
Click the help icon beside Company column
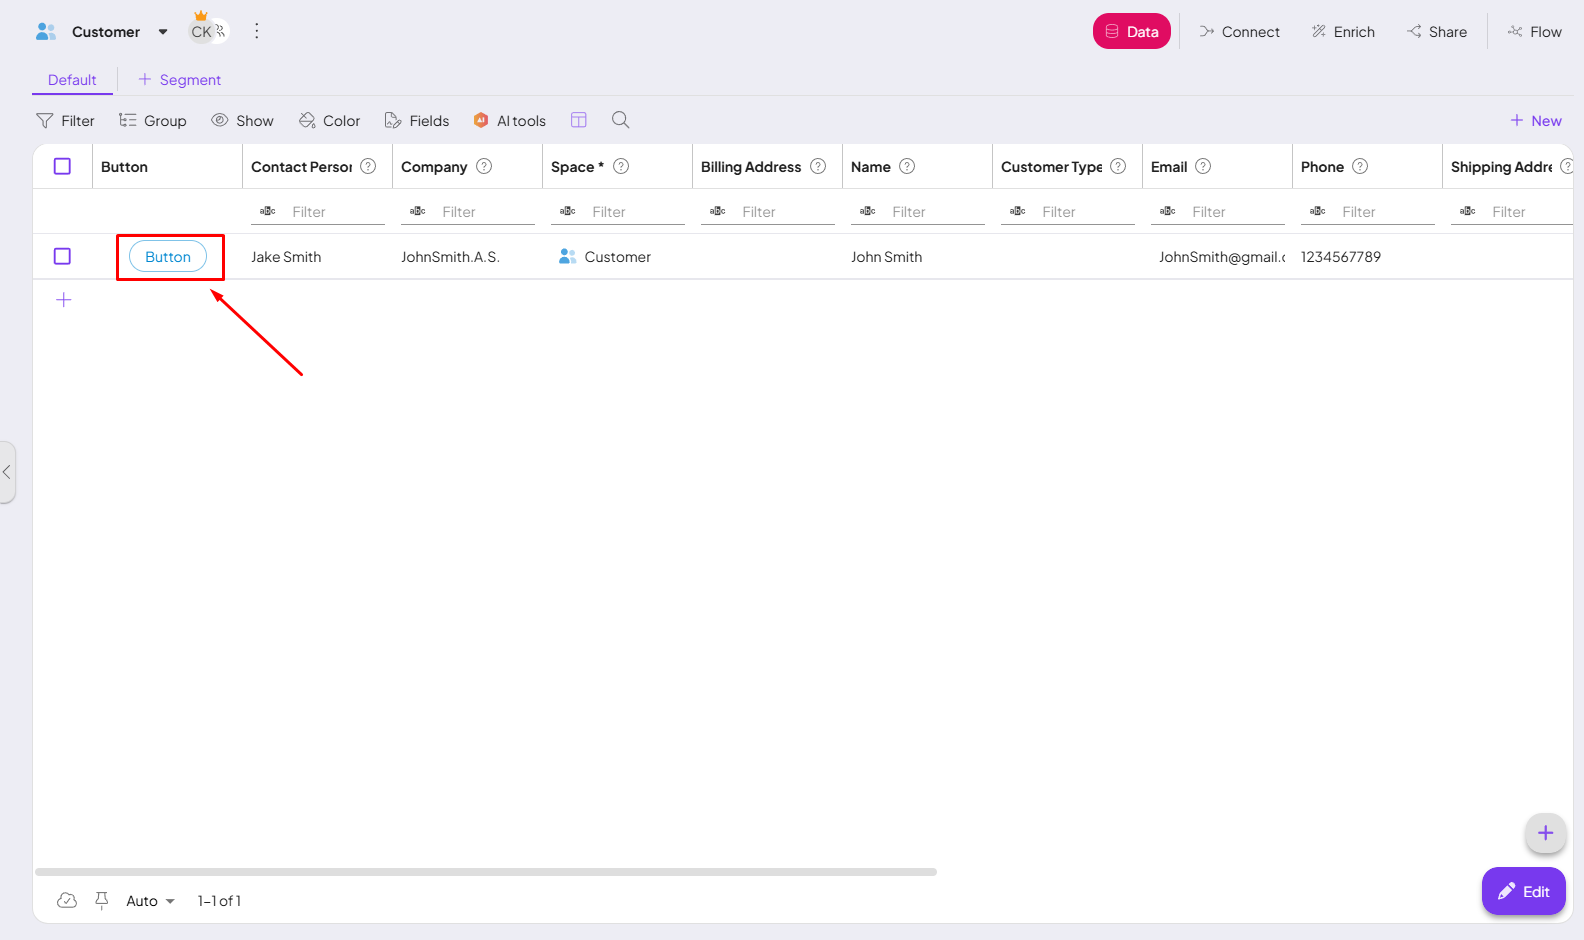[x=484, y=167]
